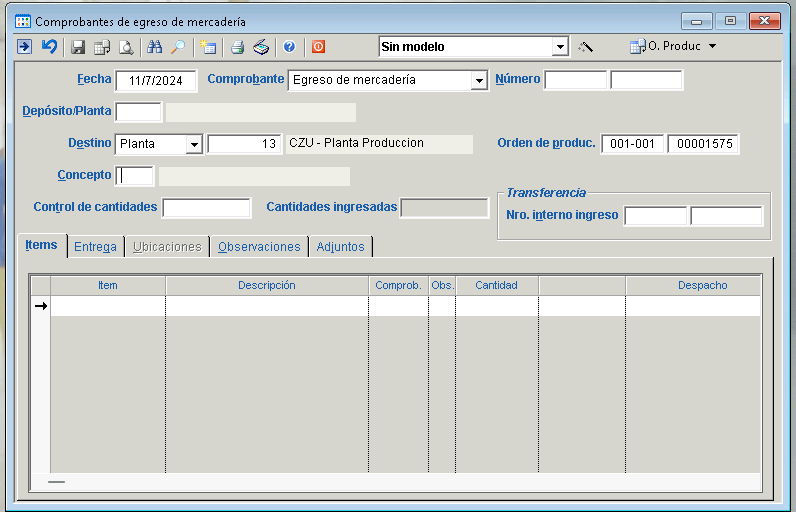Click the save floppy disk icon

coord(78,47)
